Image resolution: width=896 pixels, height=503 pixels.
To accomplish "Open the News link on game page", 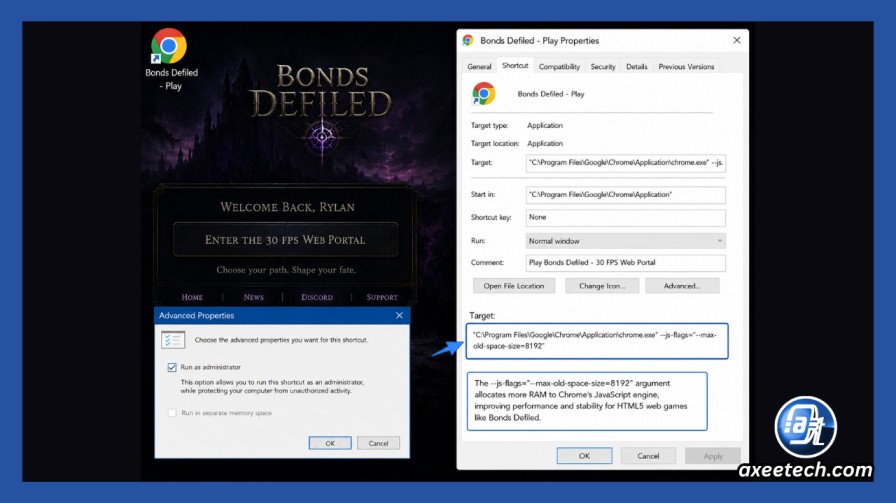I will click(x=253, y=297).
